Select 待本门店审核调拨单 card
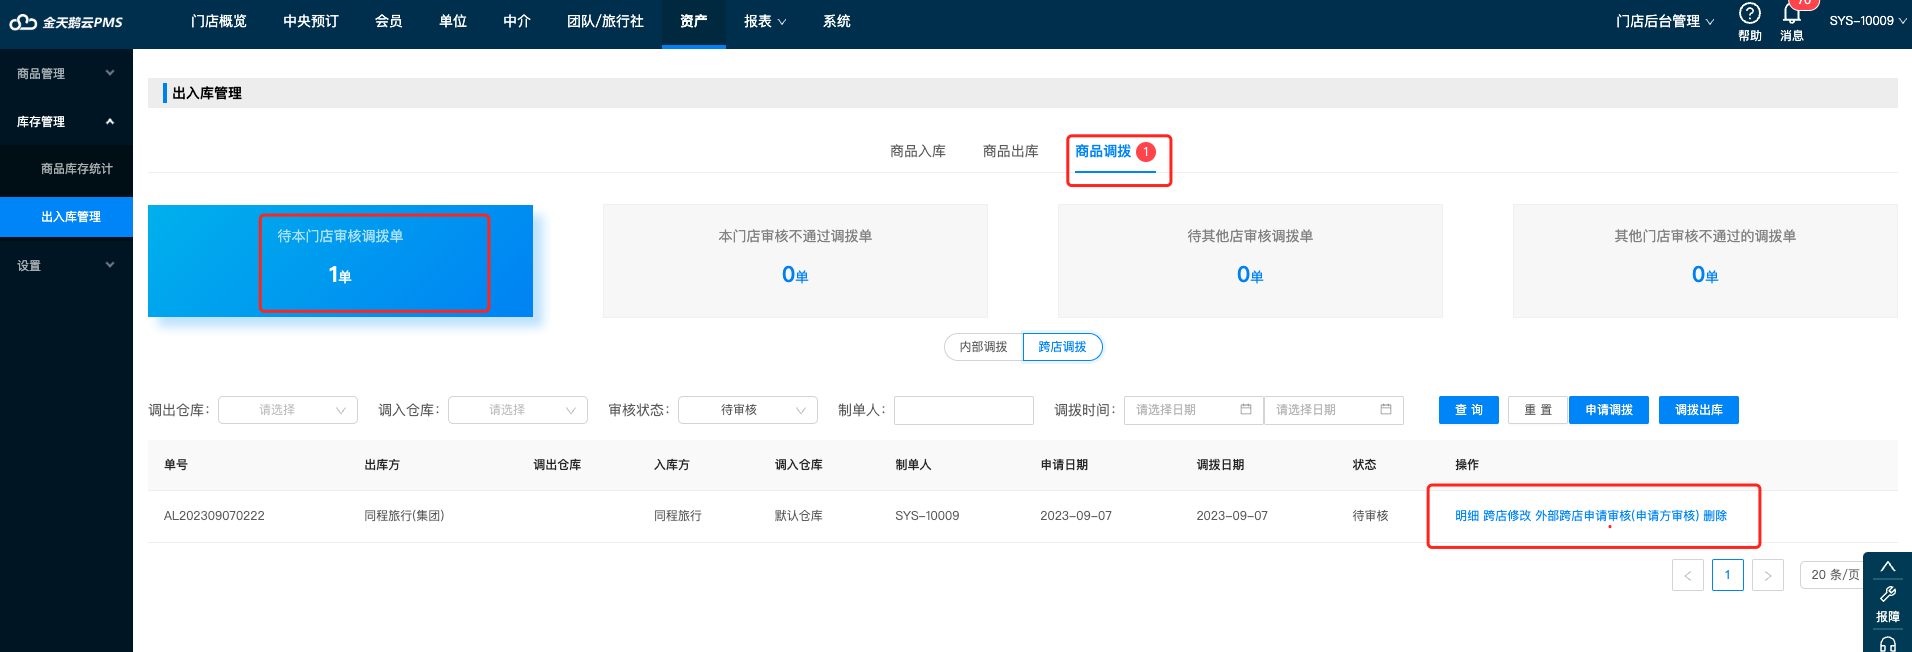The height and width of the screenshot is (652, 1912). click(x=340, y=261)
